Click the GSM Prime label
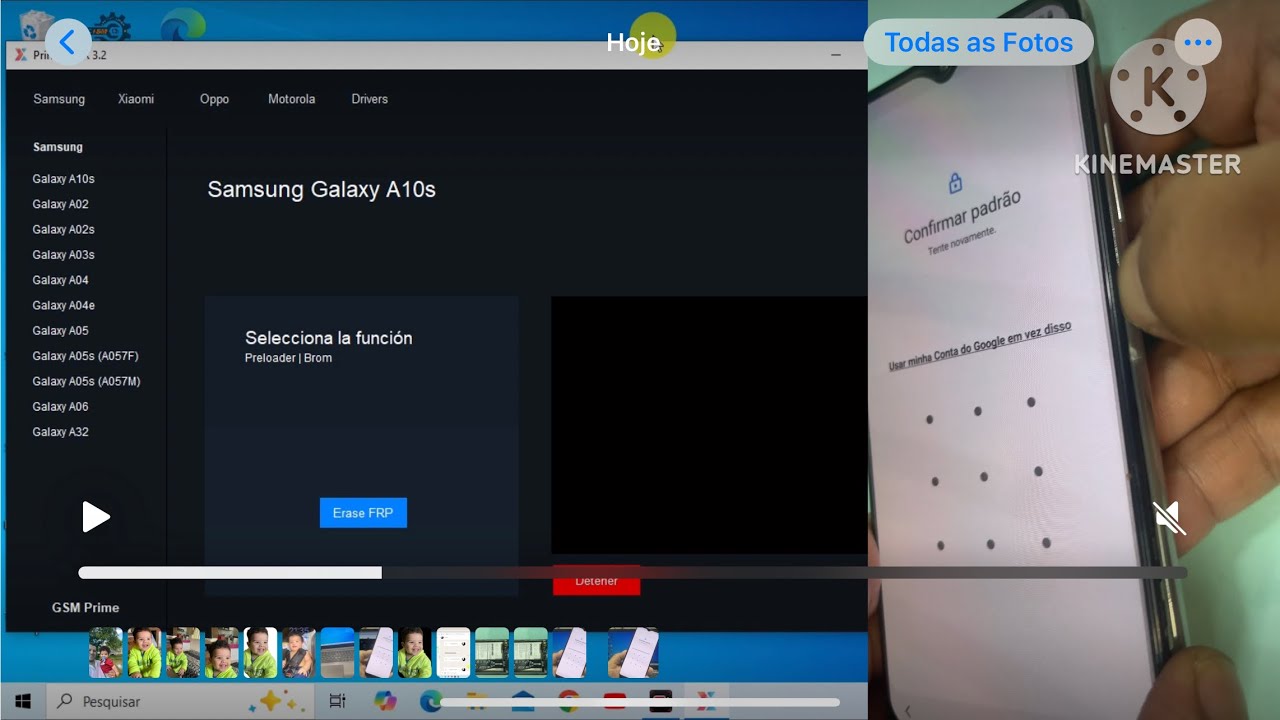1280x720 pixels. tap(85, 607)
